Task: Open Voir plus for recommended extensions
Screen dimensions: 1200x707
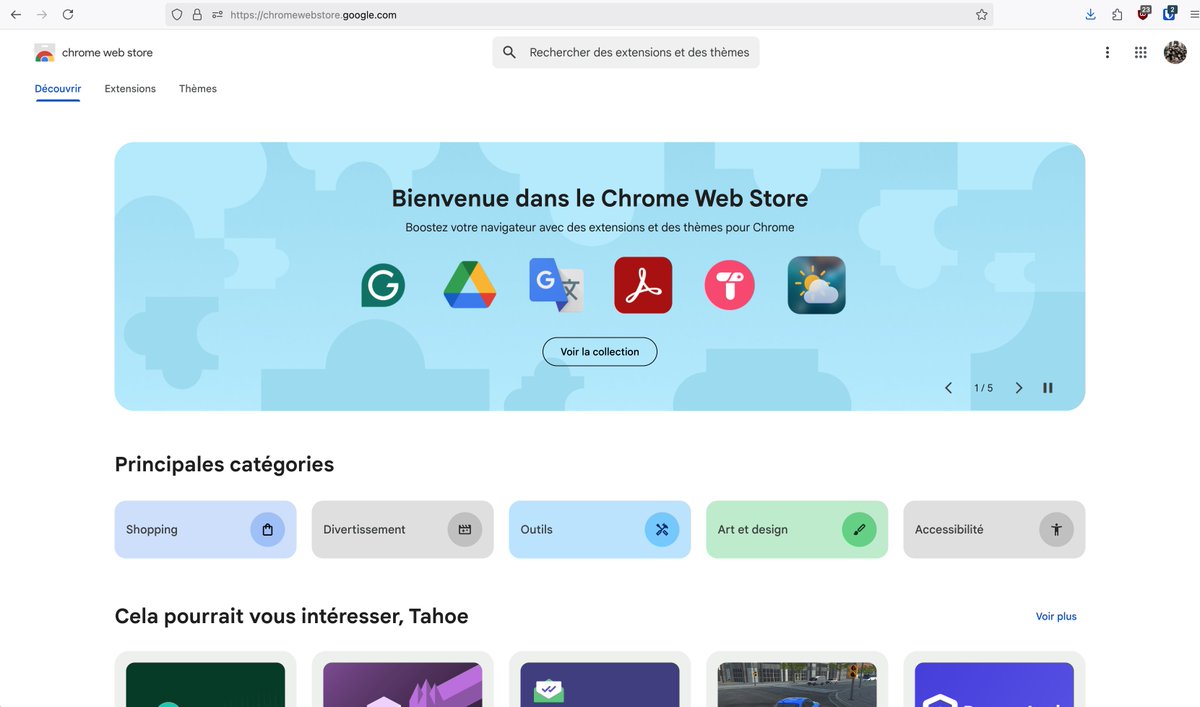Action: coord(1056,616)
